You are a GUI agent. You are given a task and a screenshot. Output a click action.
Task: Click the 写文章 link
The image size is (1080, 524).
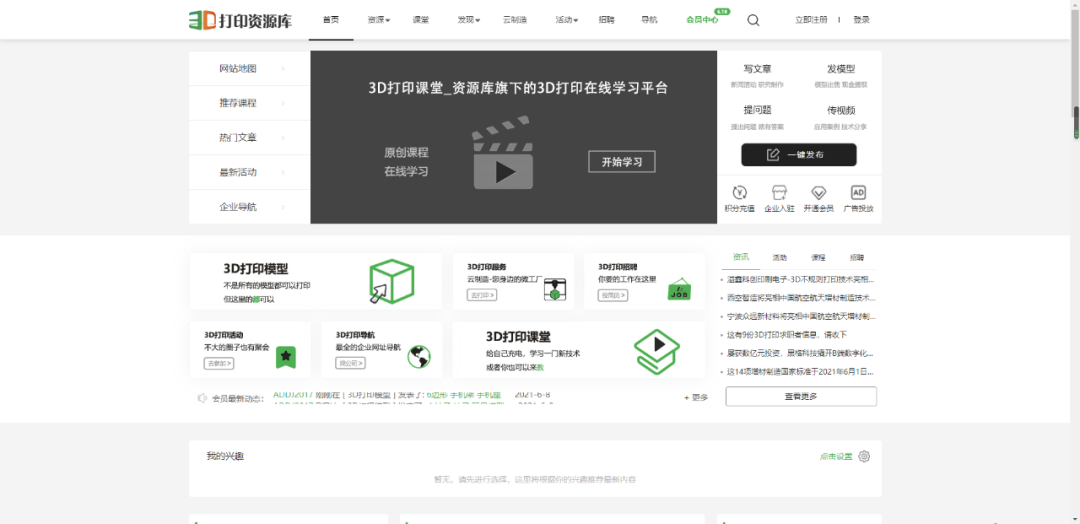click(757, 69)
